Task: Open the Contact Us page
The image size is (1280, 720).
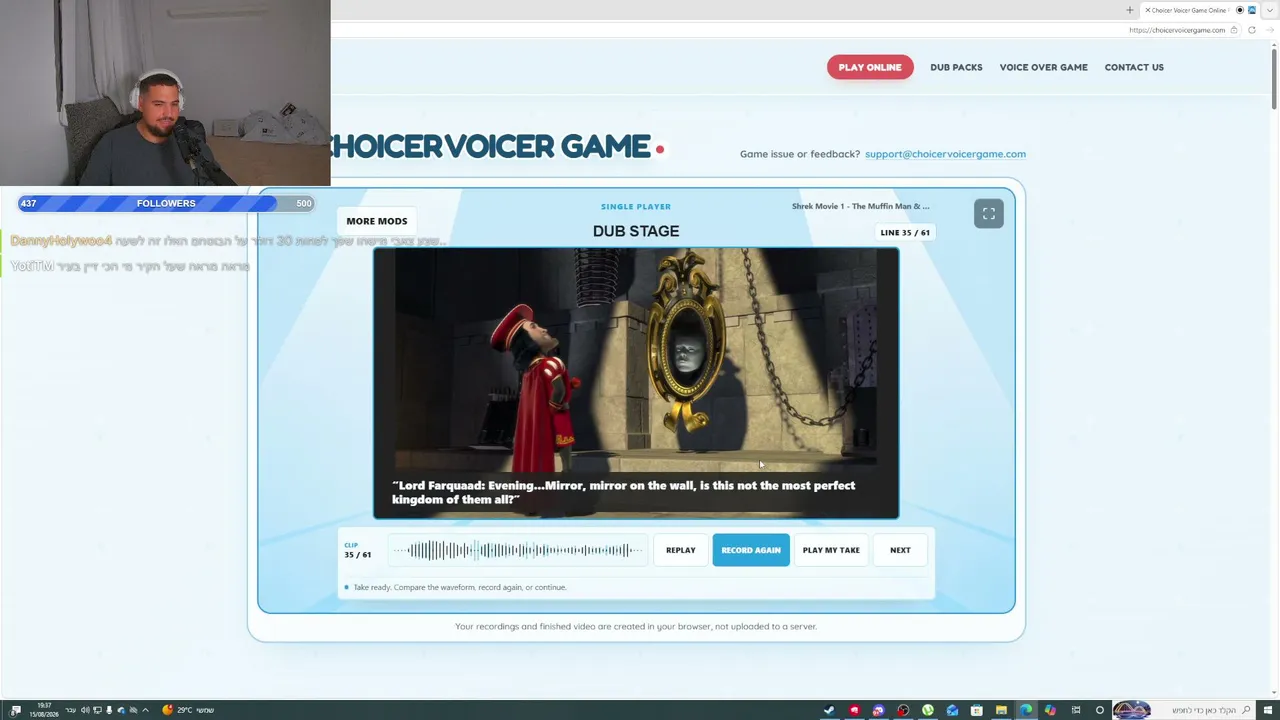Action: [1134, 67]
